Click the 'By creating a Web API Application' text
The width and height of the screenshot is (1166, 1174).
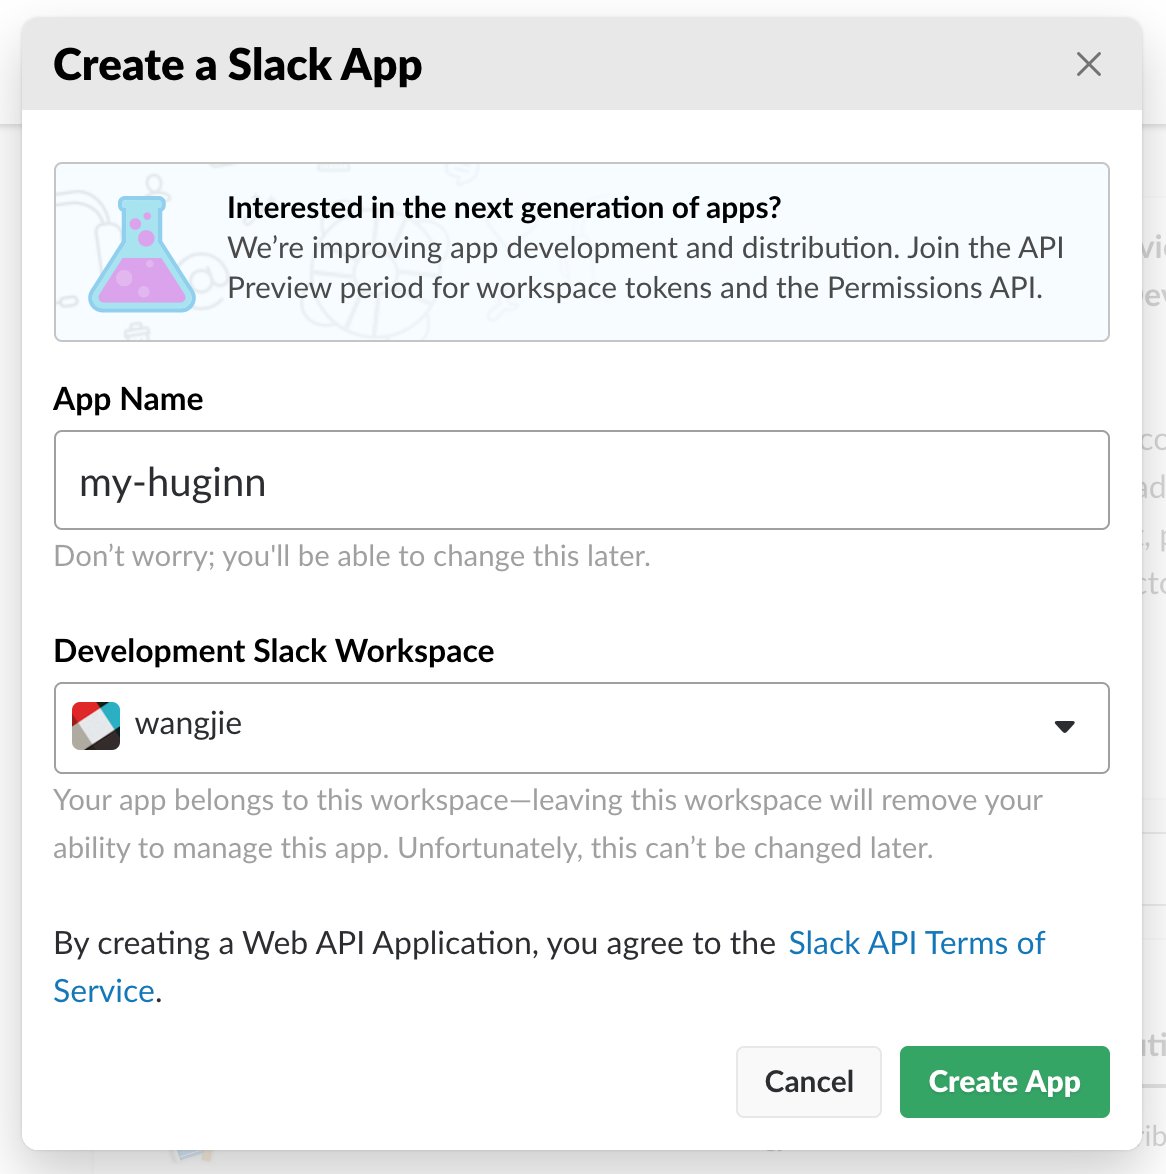[414, 943]
